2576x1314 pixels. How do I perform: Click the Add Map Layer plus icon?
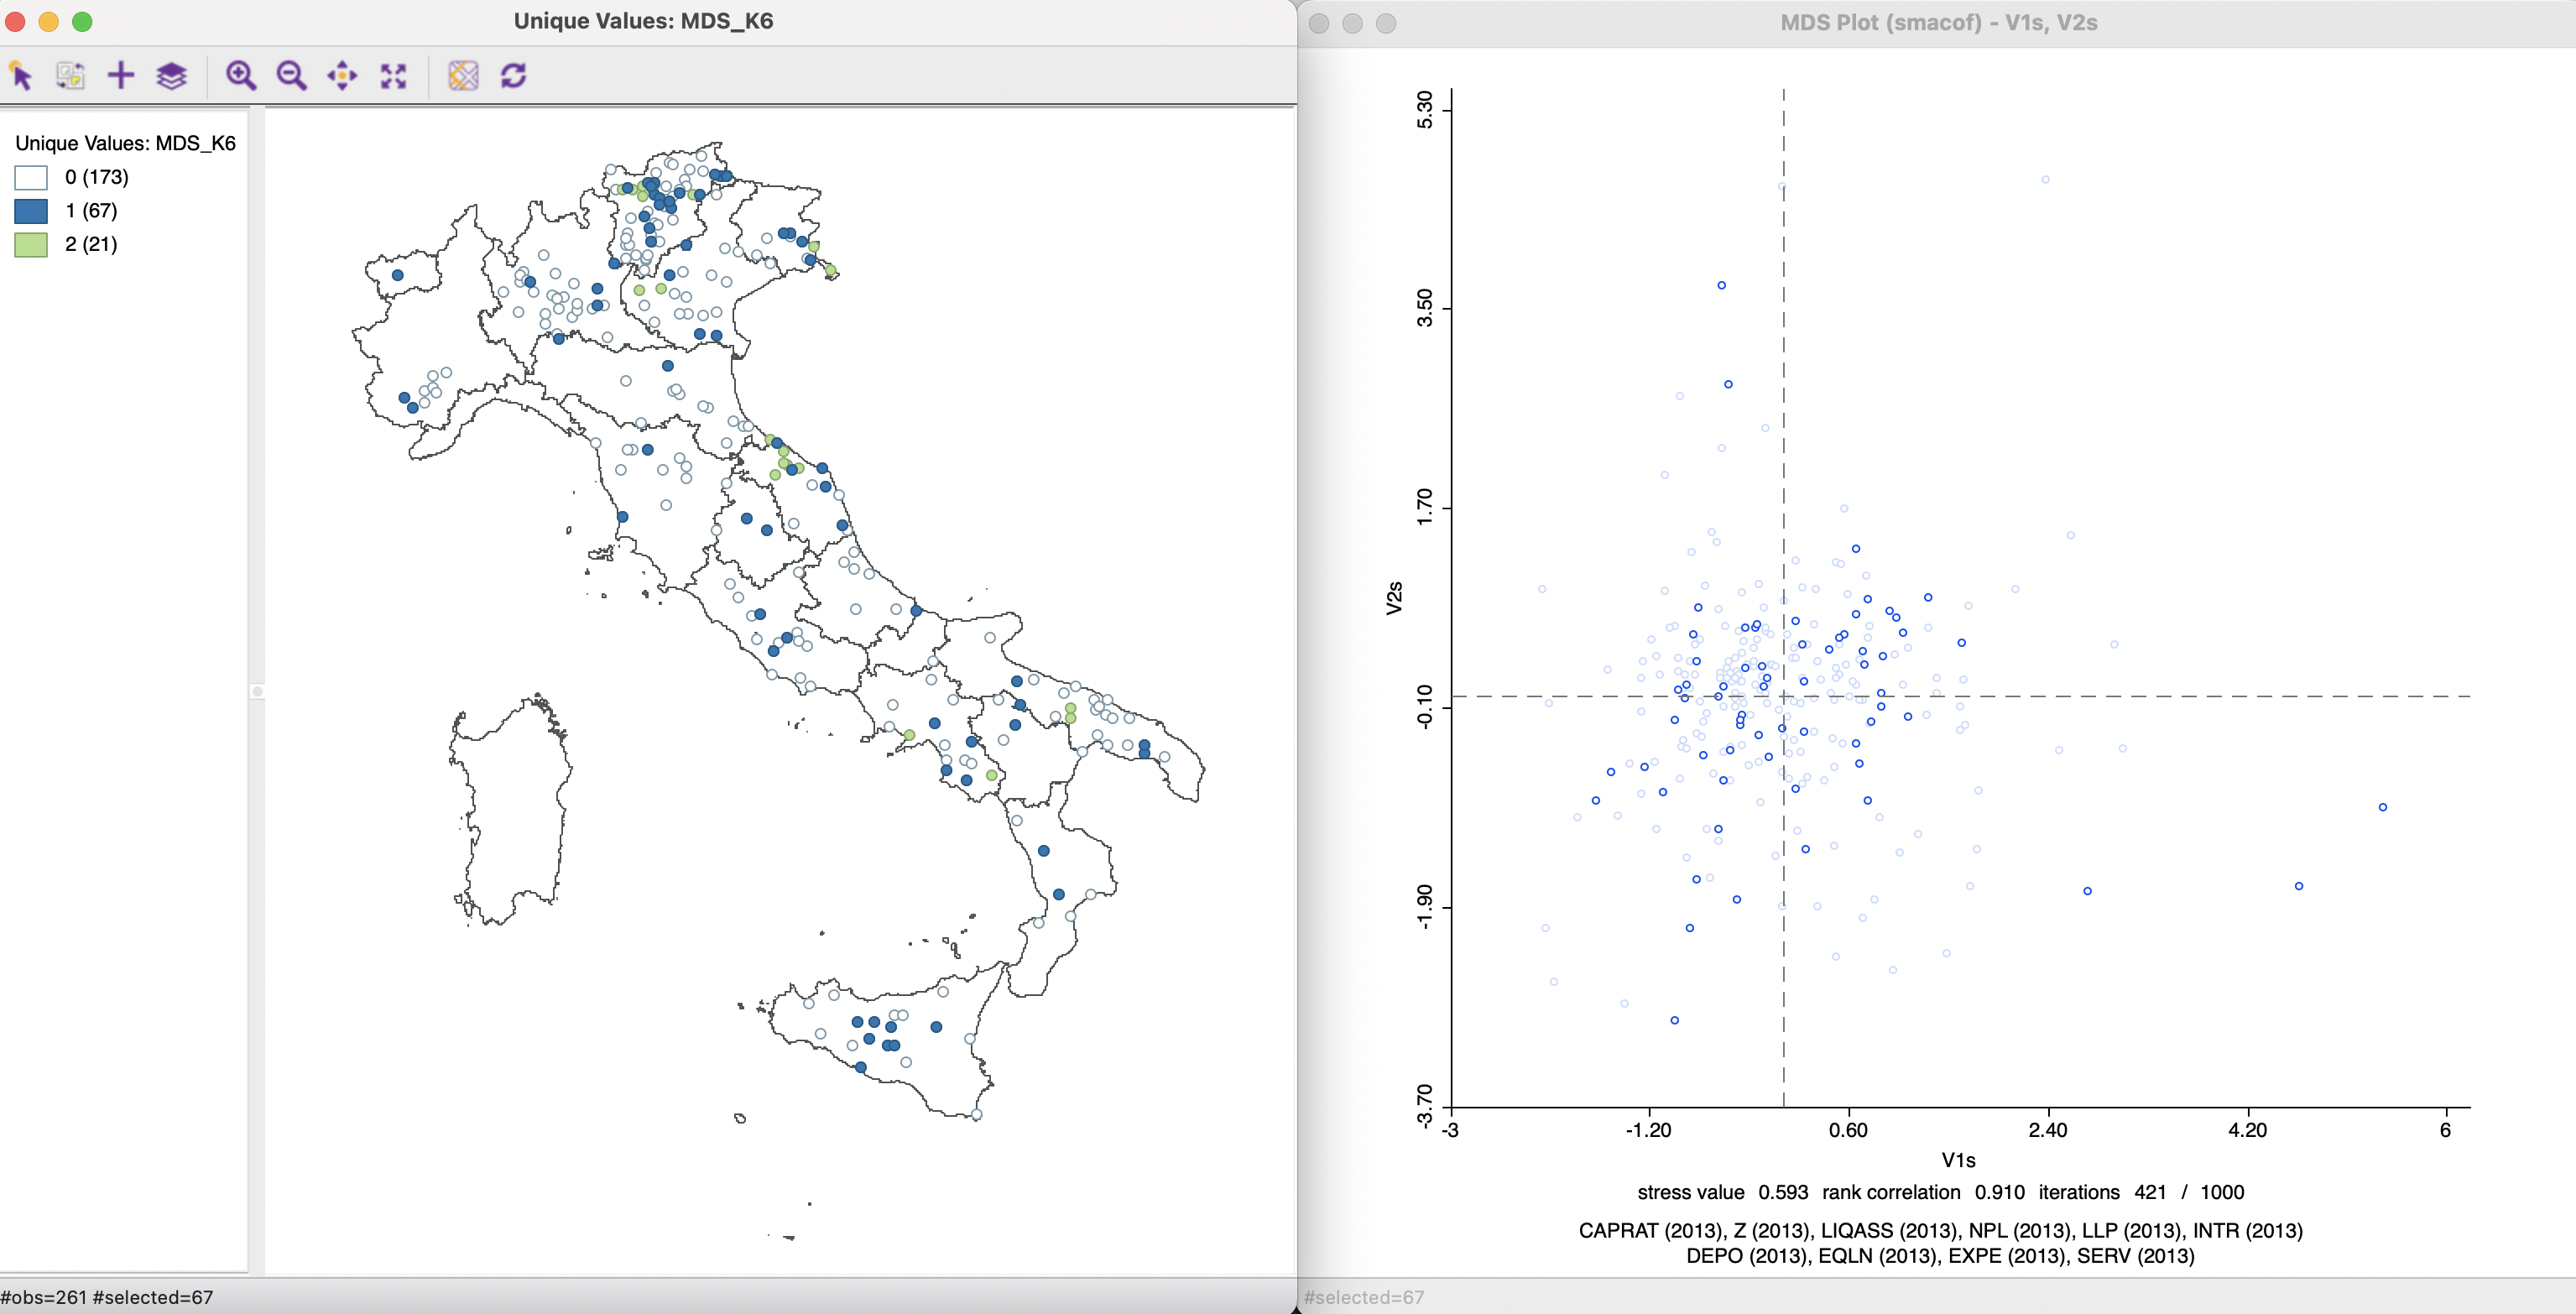pyautogui.click(x=121, y=75)
